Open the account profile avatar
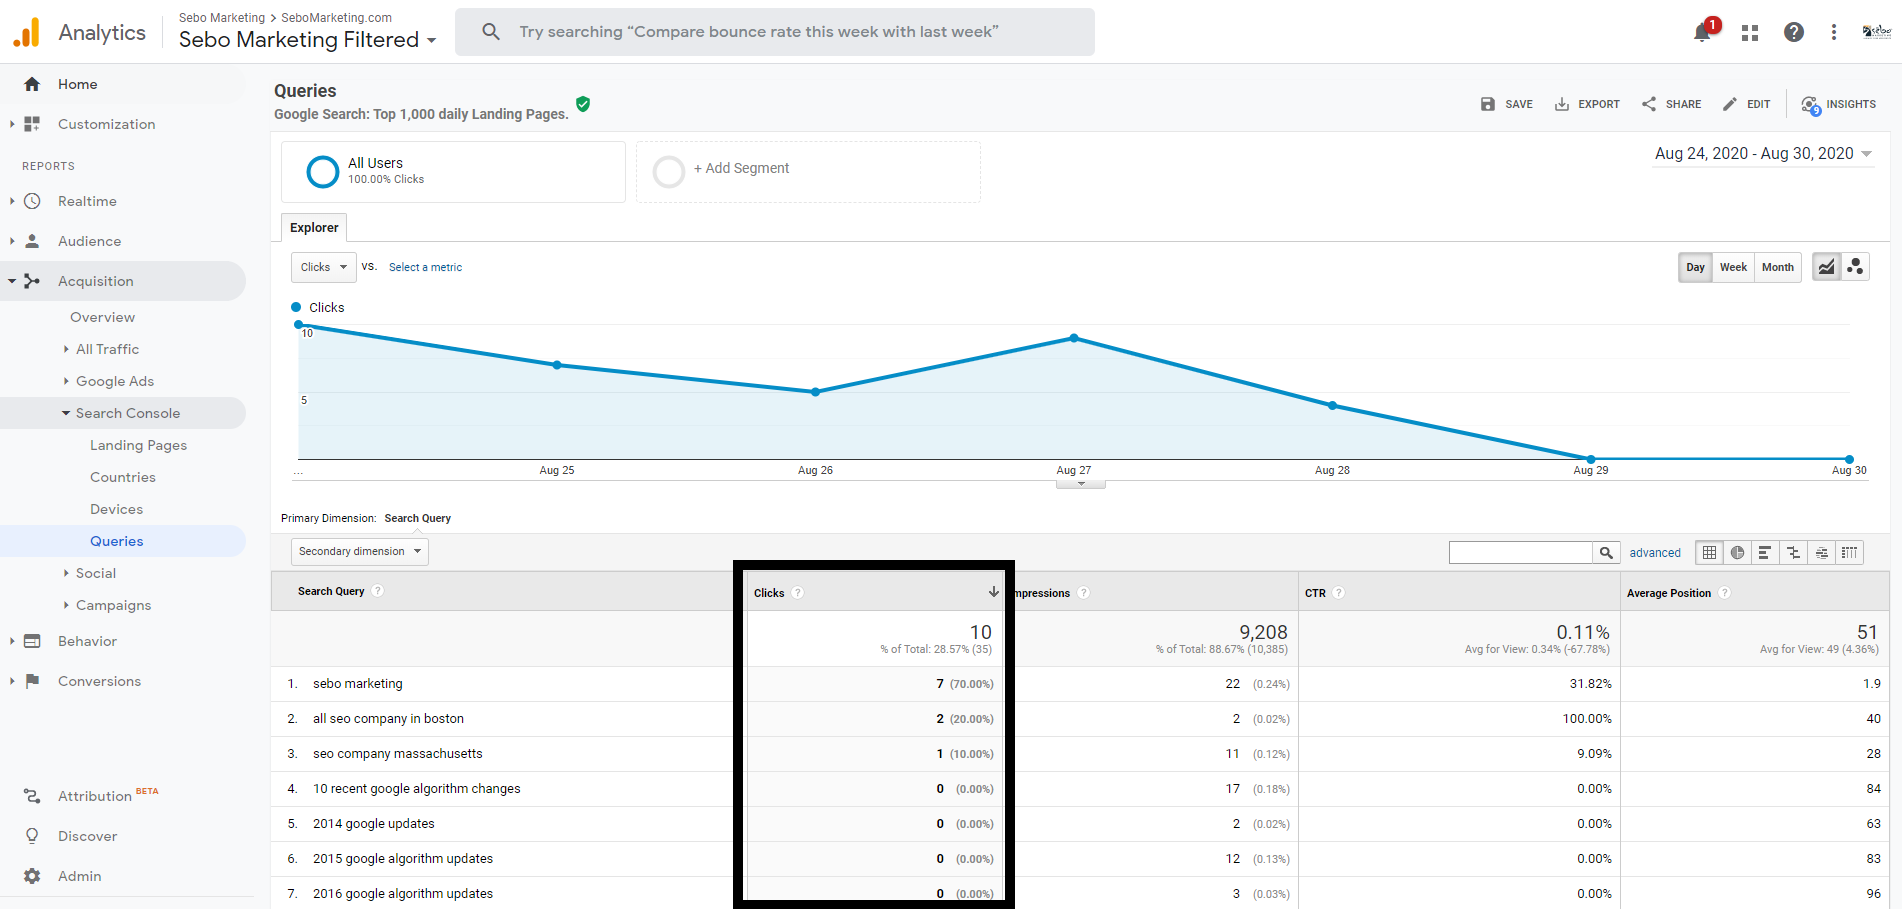This screenshot has width=1902, height=909. pos(1876,32)
